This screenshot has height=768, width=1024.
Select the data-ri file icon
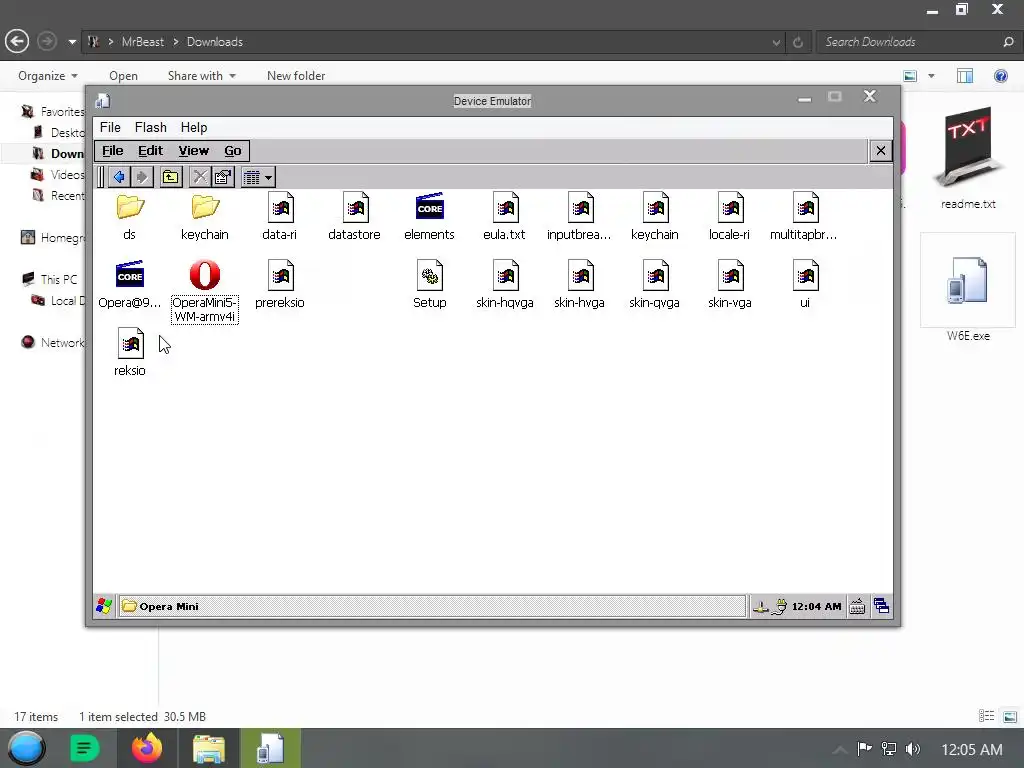(x=280, y=208)
